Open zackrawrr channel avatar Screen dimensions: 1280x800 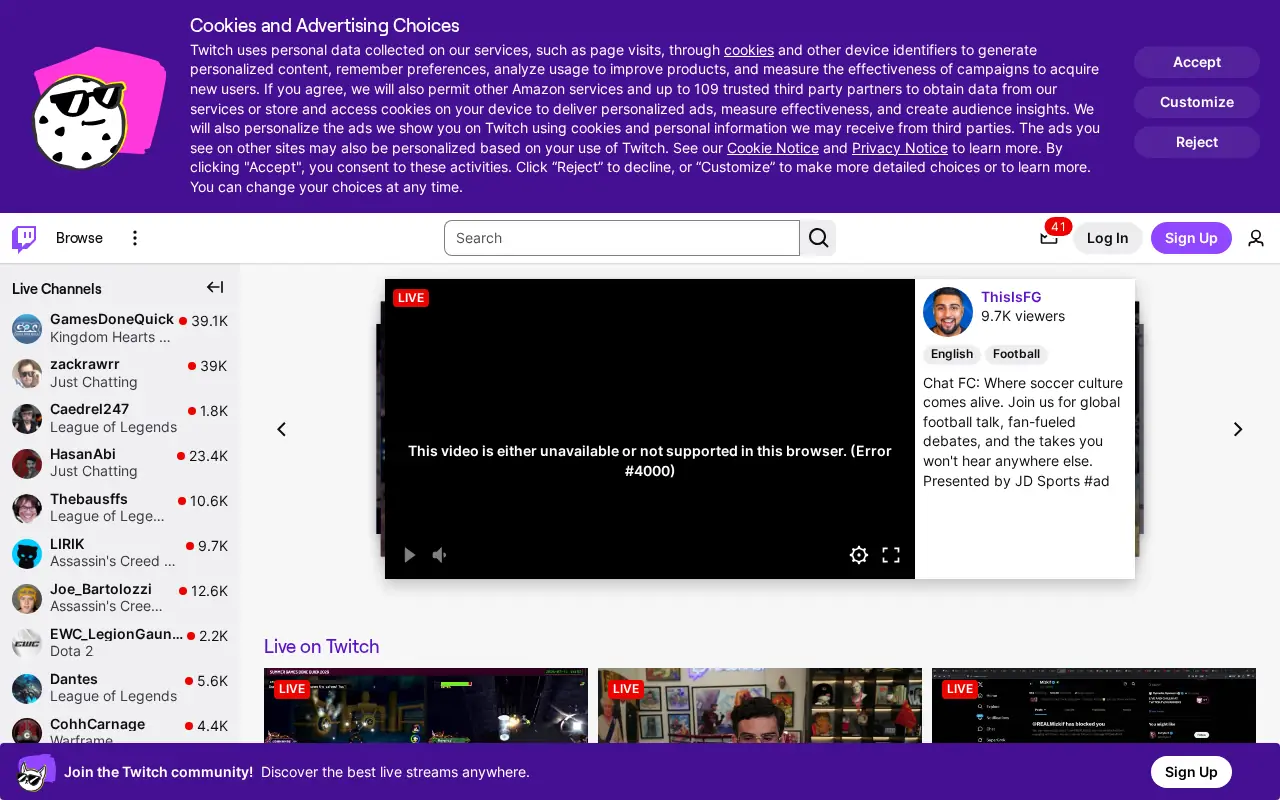(x=27, y=374)
